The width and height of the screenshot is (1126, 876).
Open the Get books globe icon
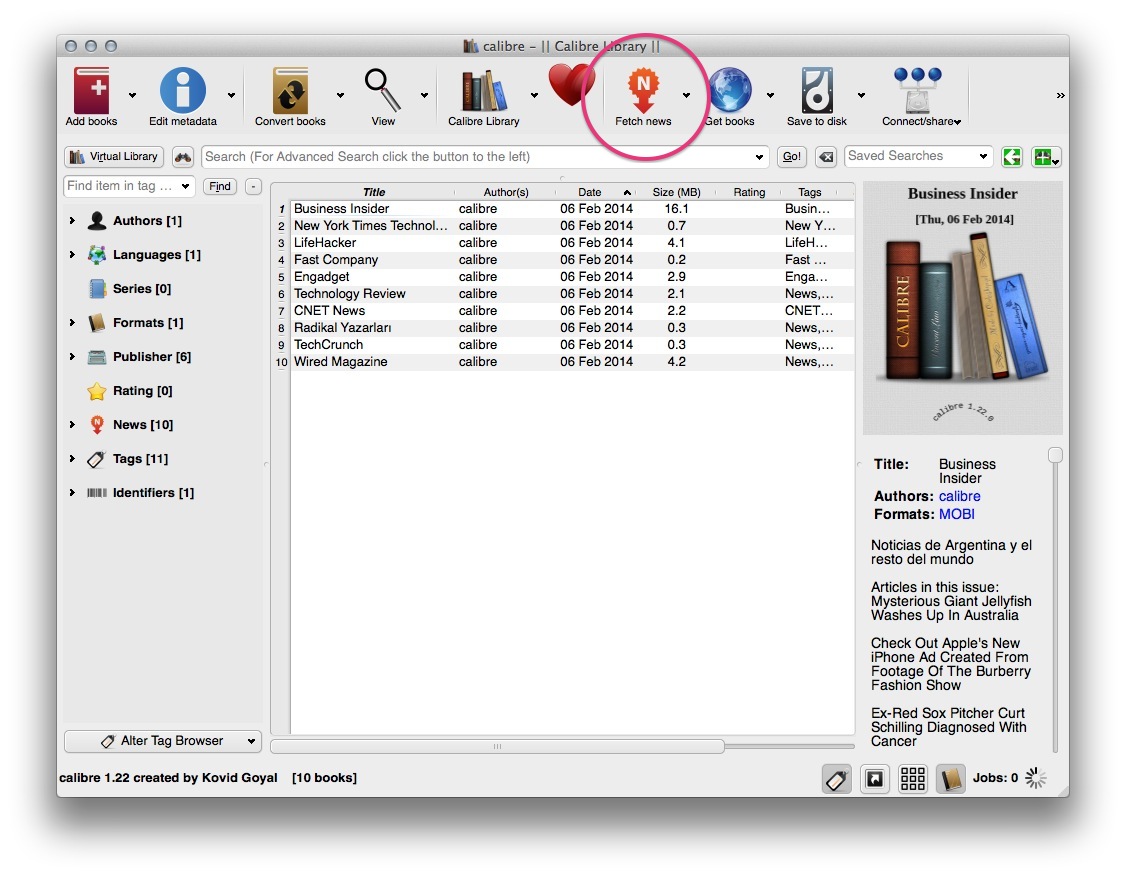point(730,90)
